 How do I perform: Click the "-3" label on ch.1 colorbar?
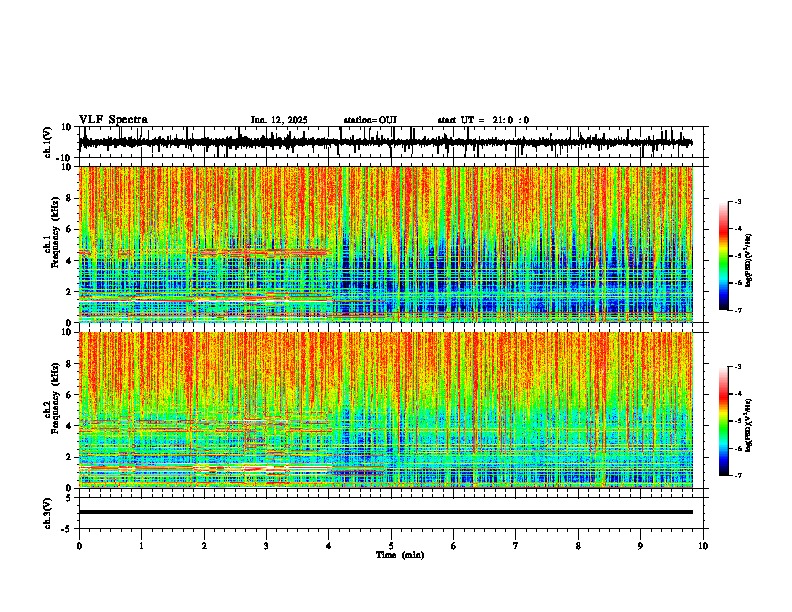tap(738, 201)
